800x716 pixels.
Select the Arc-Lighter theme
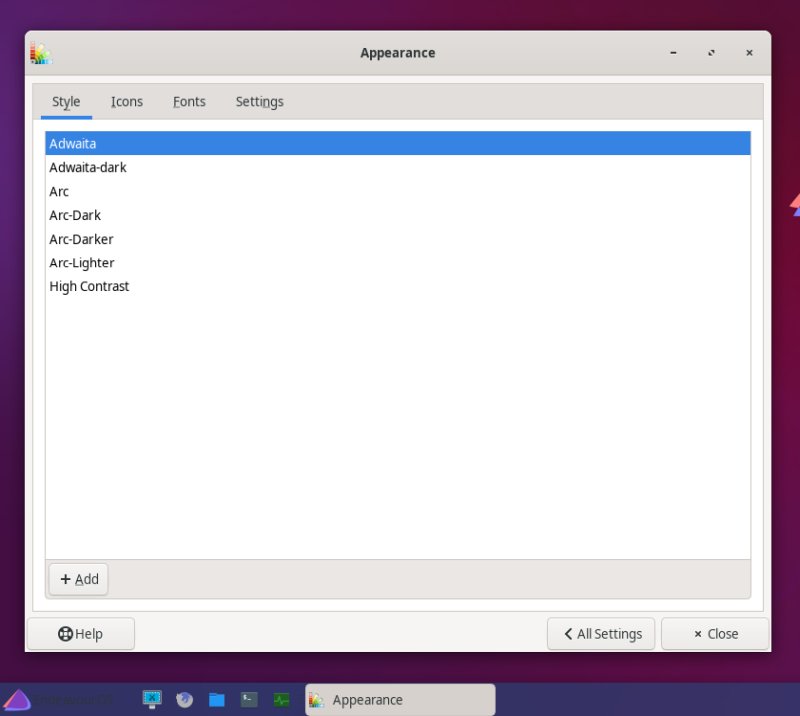pyautogui.click(x=398, y=262)
